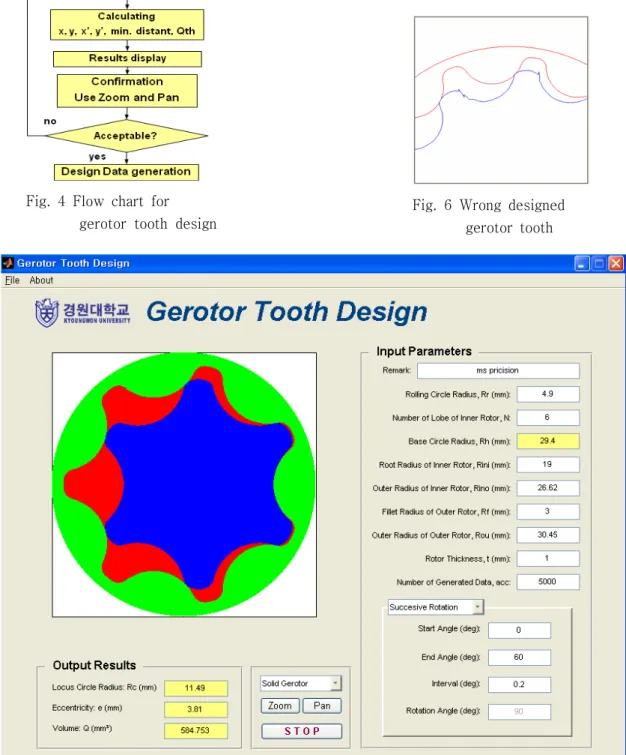Edit the Root Radius of Inner Rotor field
Viewport: 626px width, 755px height.
point(548,465)
